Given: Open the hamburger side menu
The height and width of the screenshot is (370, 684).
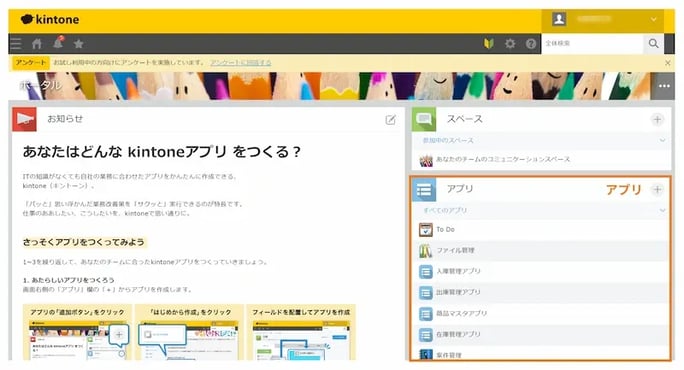Looking at the screenshot, I should 16,44.
